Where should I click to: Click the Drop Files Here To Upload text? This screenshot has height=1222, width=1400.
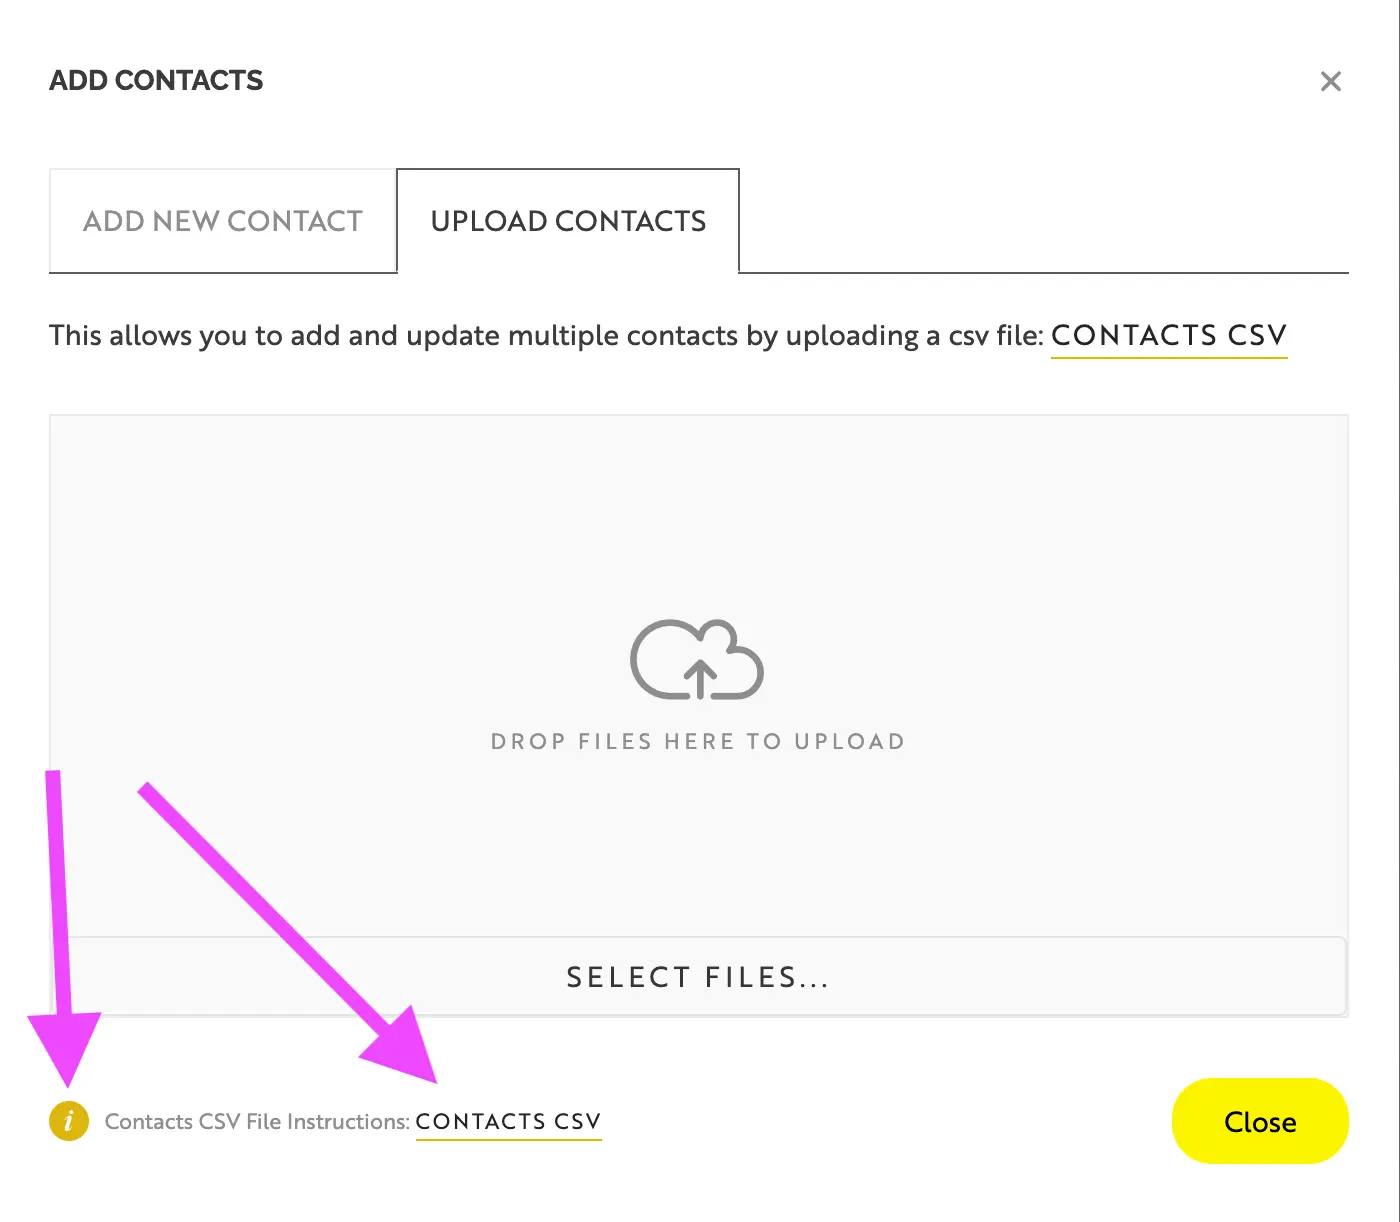pos(697,741)
